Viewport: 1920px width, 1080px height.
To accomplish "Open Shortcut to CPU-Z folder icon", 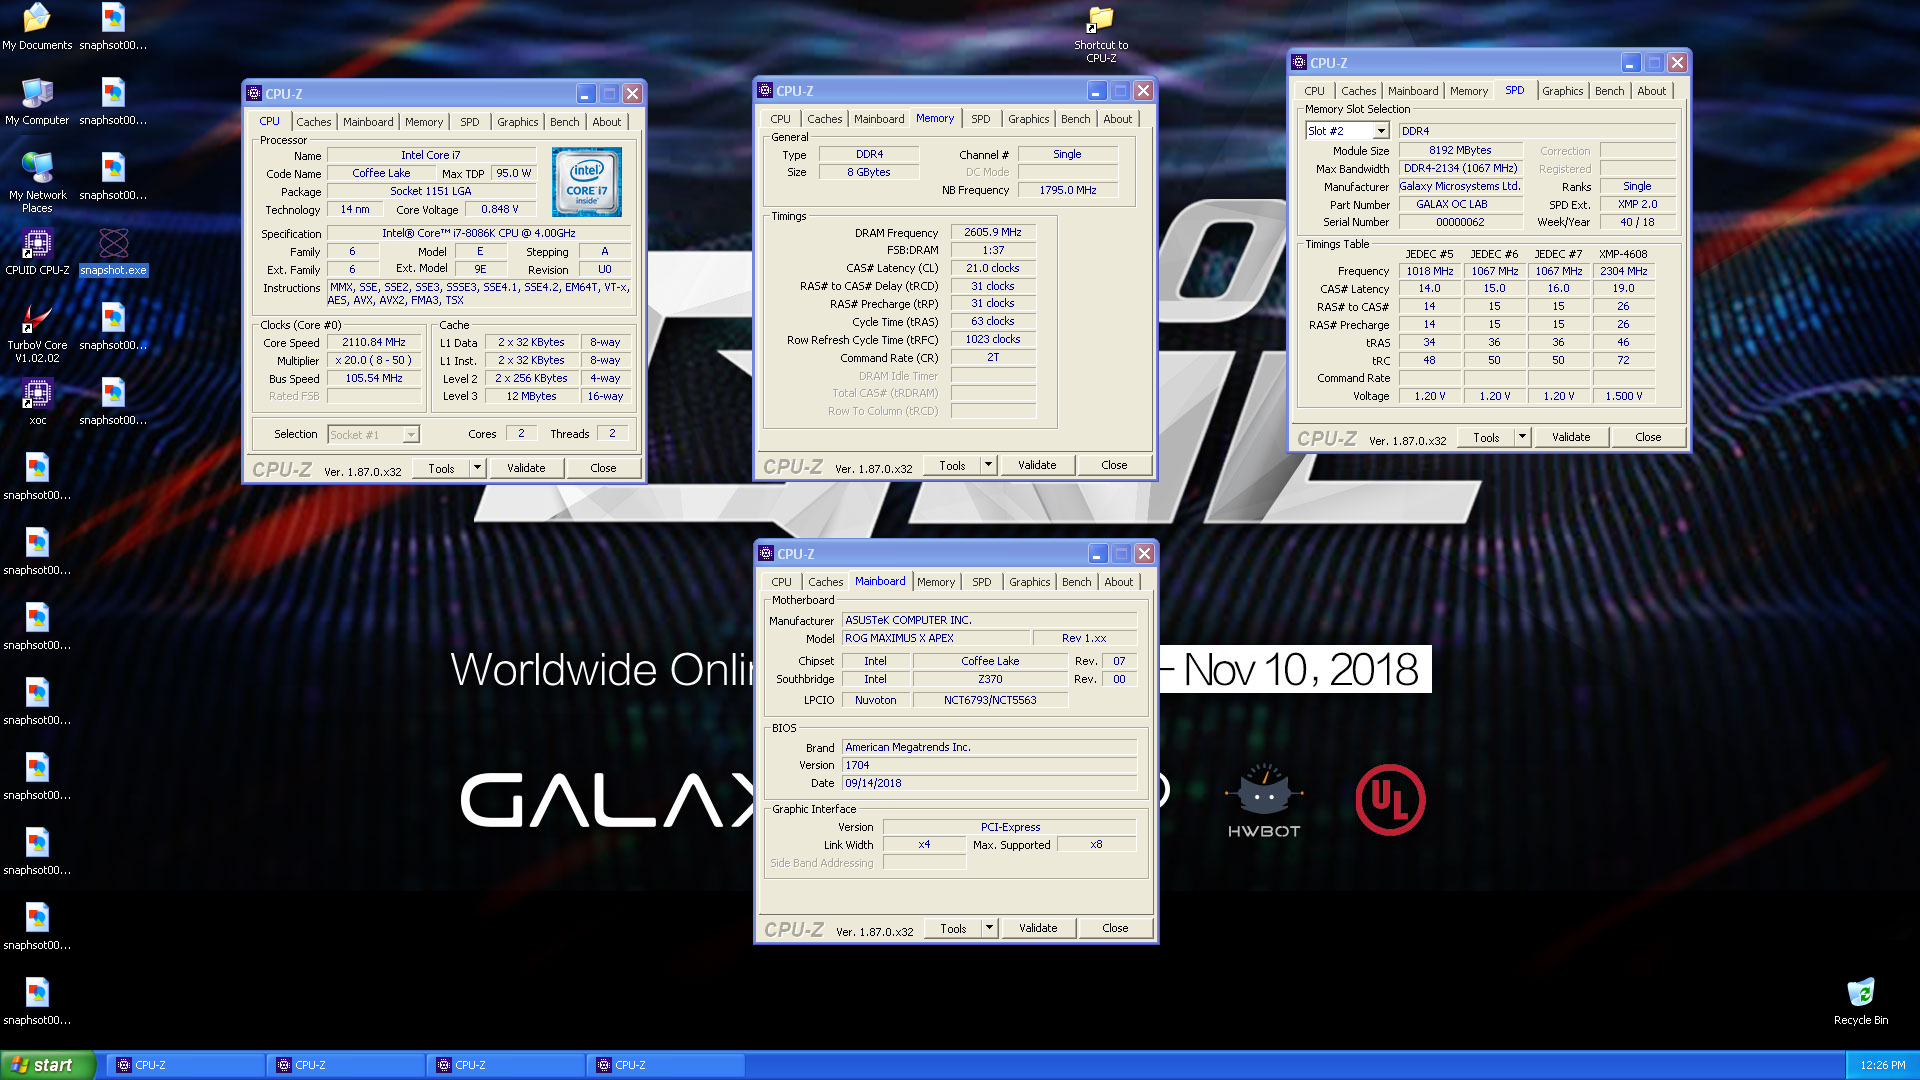I will point(1101,34).
